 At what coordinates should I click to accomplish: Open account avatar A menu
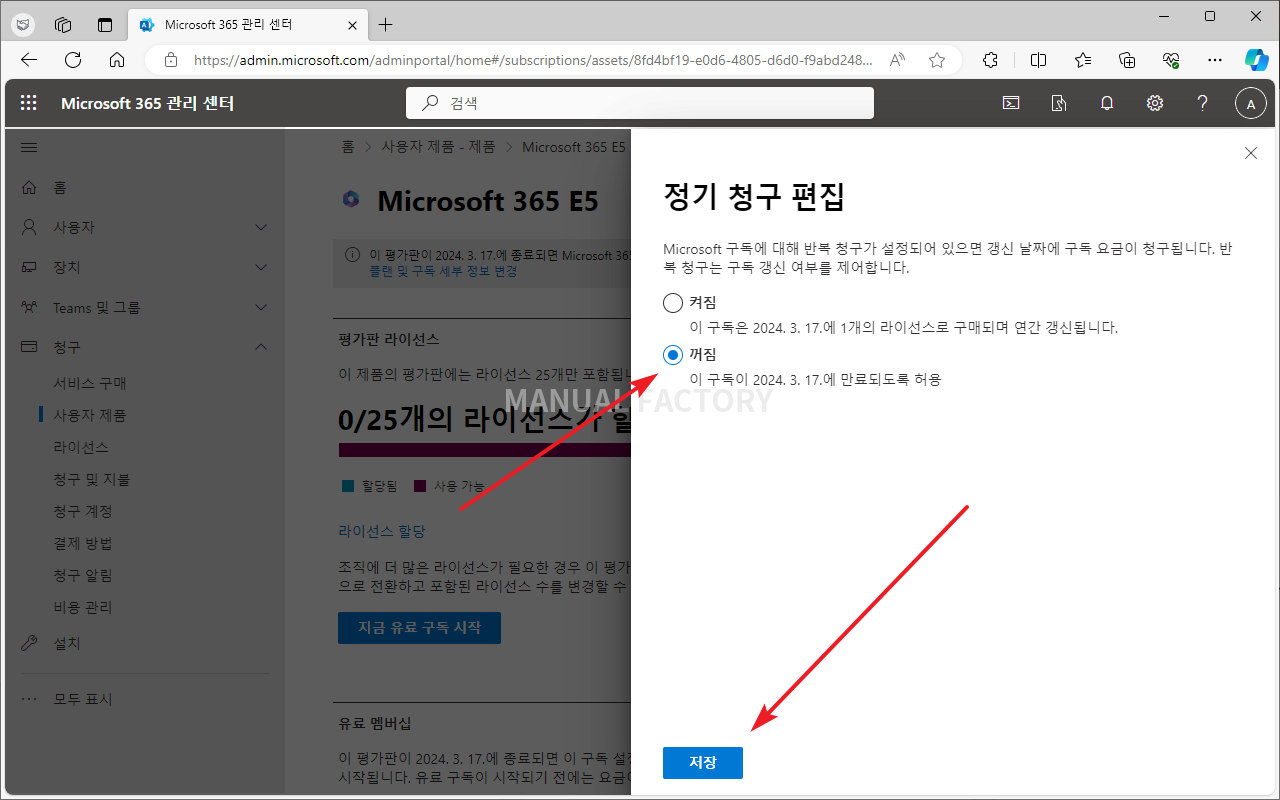(1251, 103)
